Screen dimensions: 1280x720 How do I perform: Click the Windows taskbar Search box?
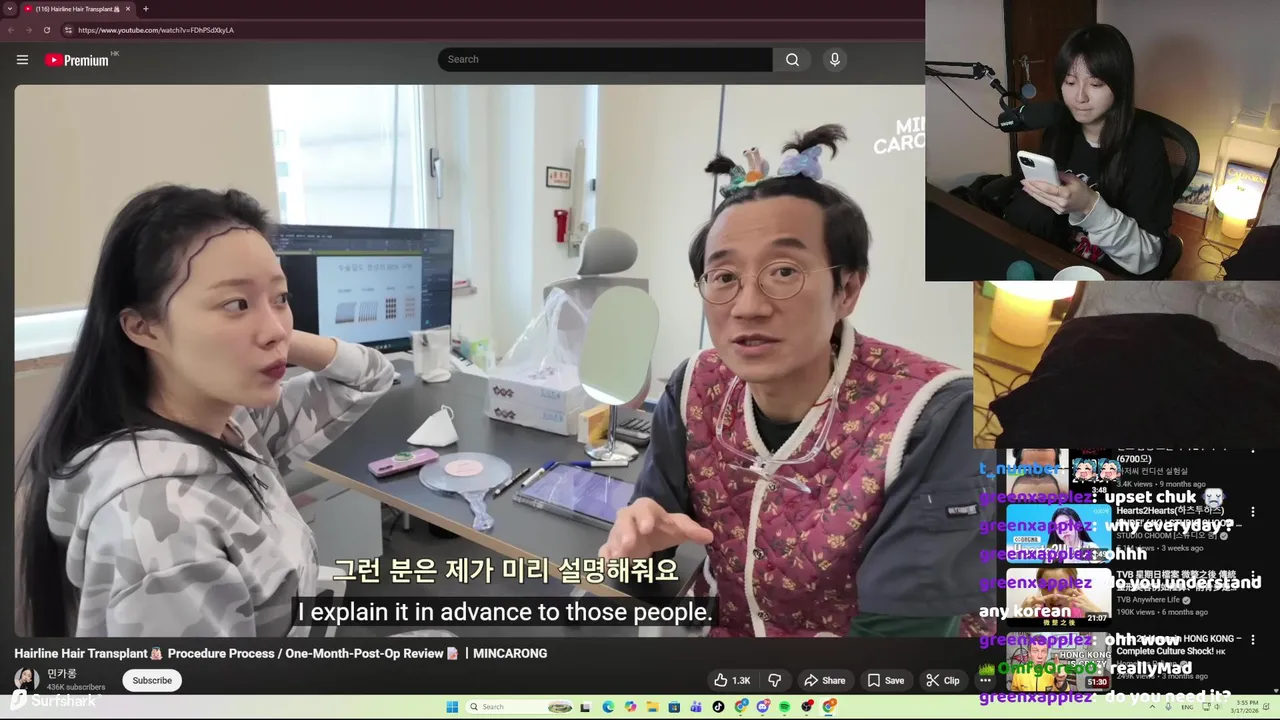[520, 707]
